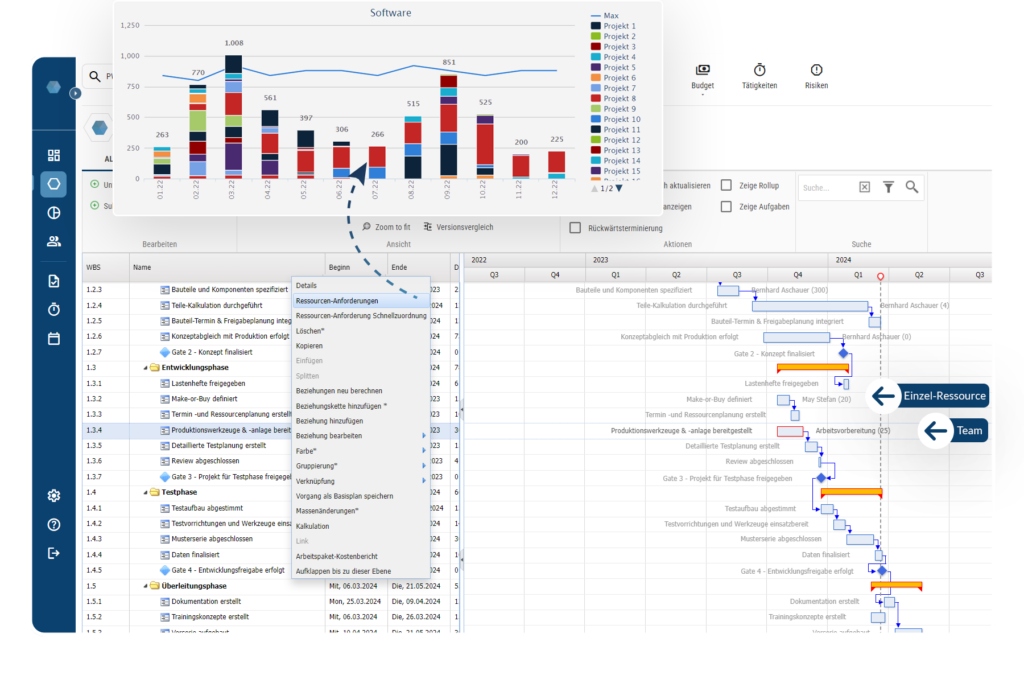
Task: Click the filter funnel icon in search
Action: (x=888, y=187)
